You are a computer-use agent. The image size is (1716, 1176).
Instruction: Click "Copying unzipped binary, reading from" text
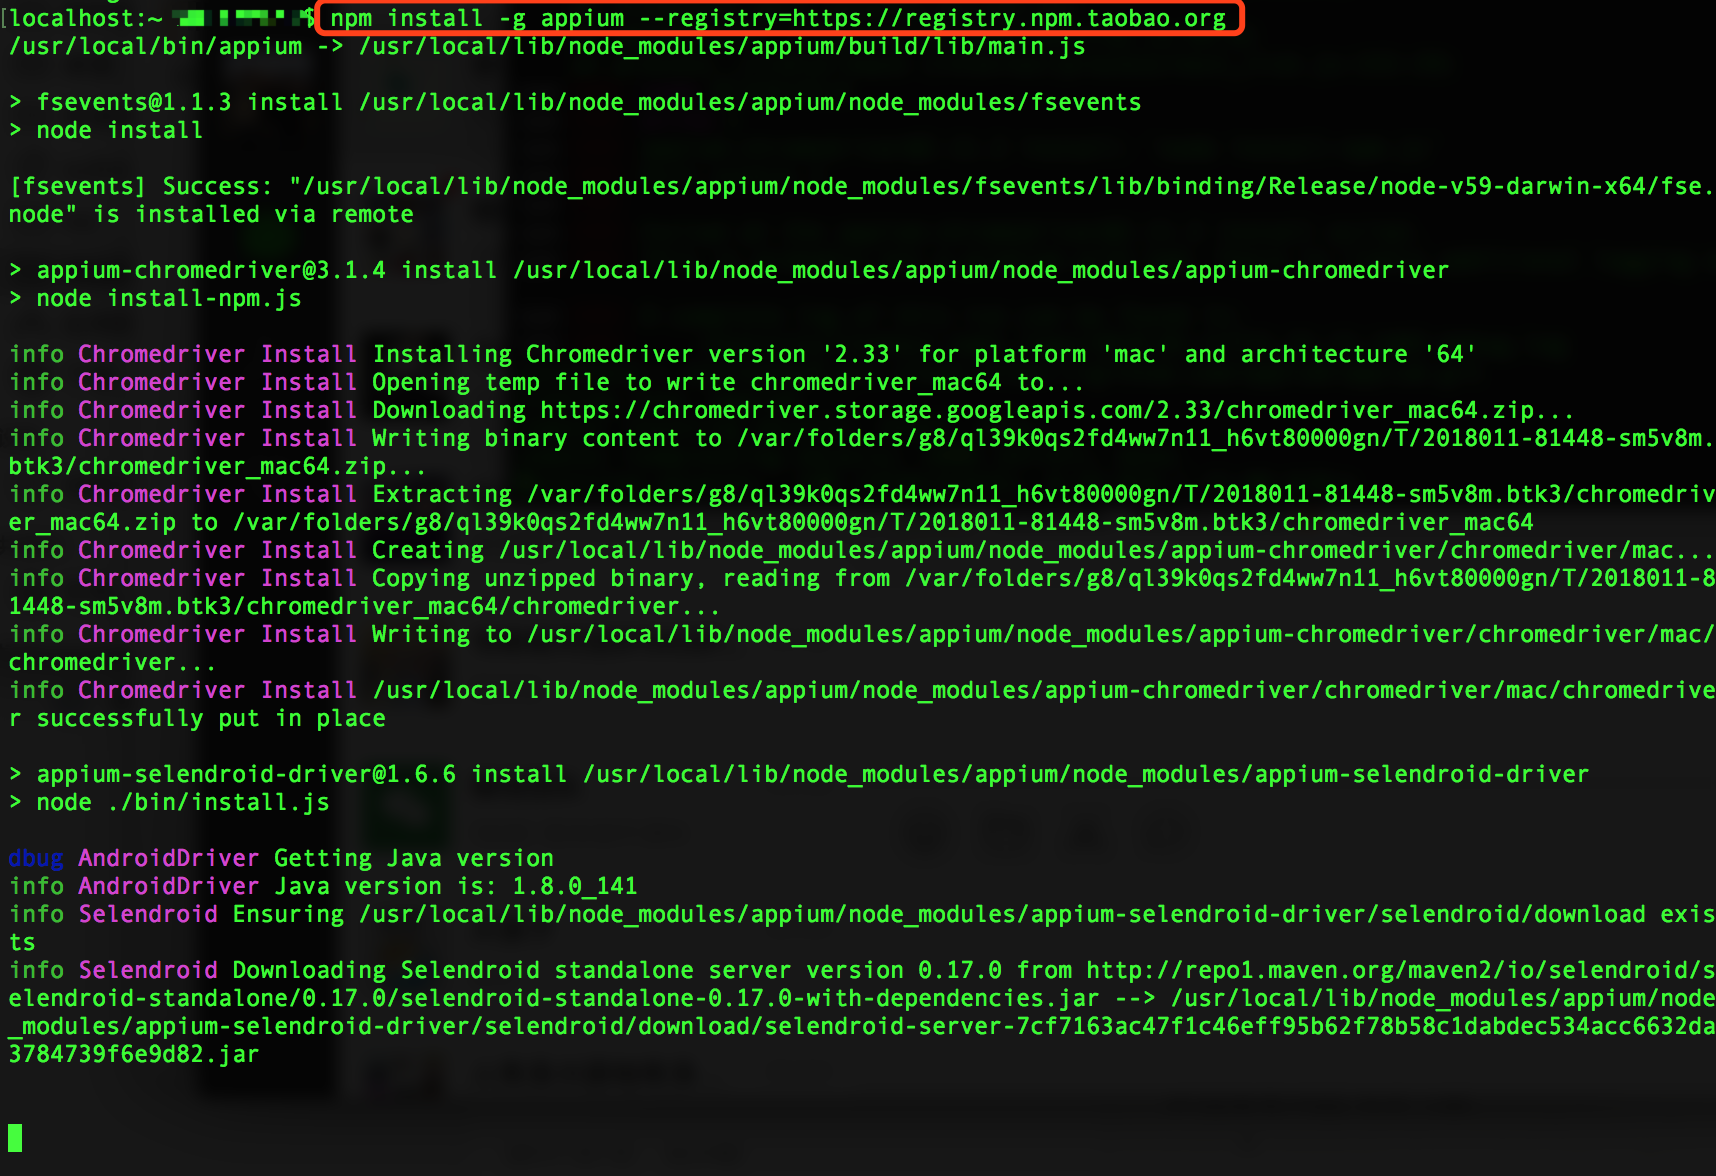click(x=631, y=578)
